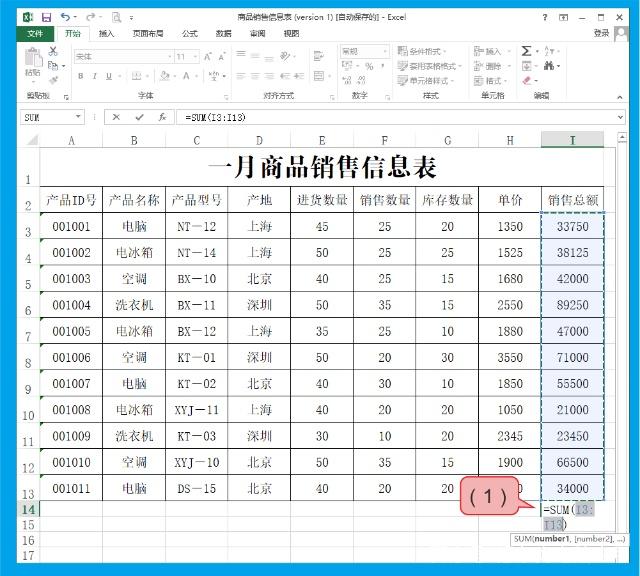640x576 pixels.
Task: Click the Fill Color bucket icon
Action: 164,76
